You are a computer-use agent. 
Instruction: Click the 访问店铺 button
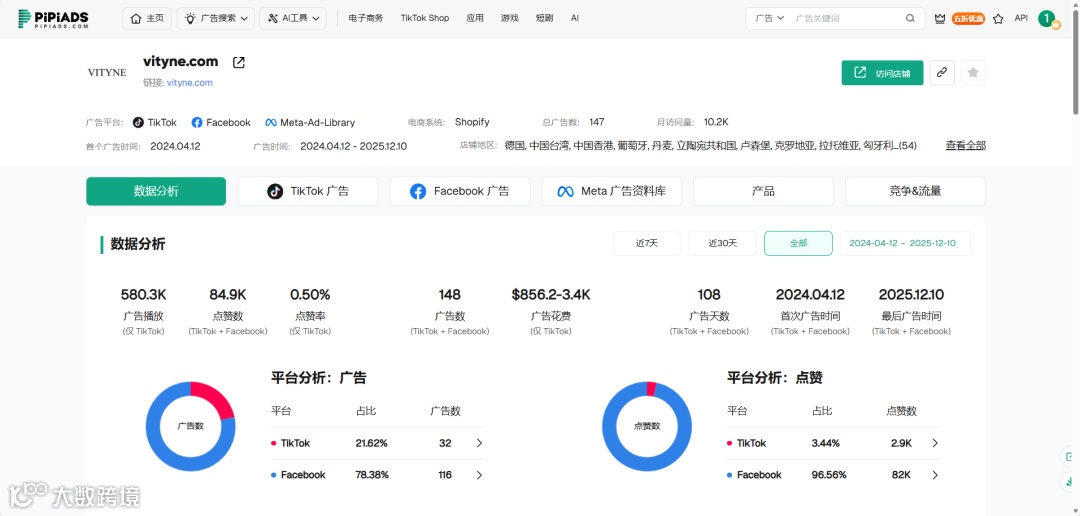click(882, 73)
